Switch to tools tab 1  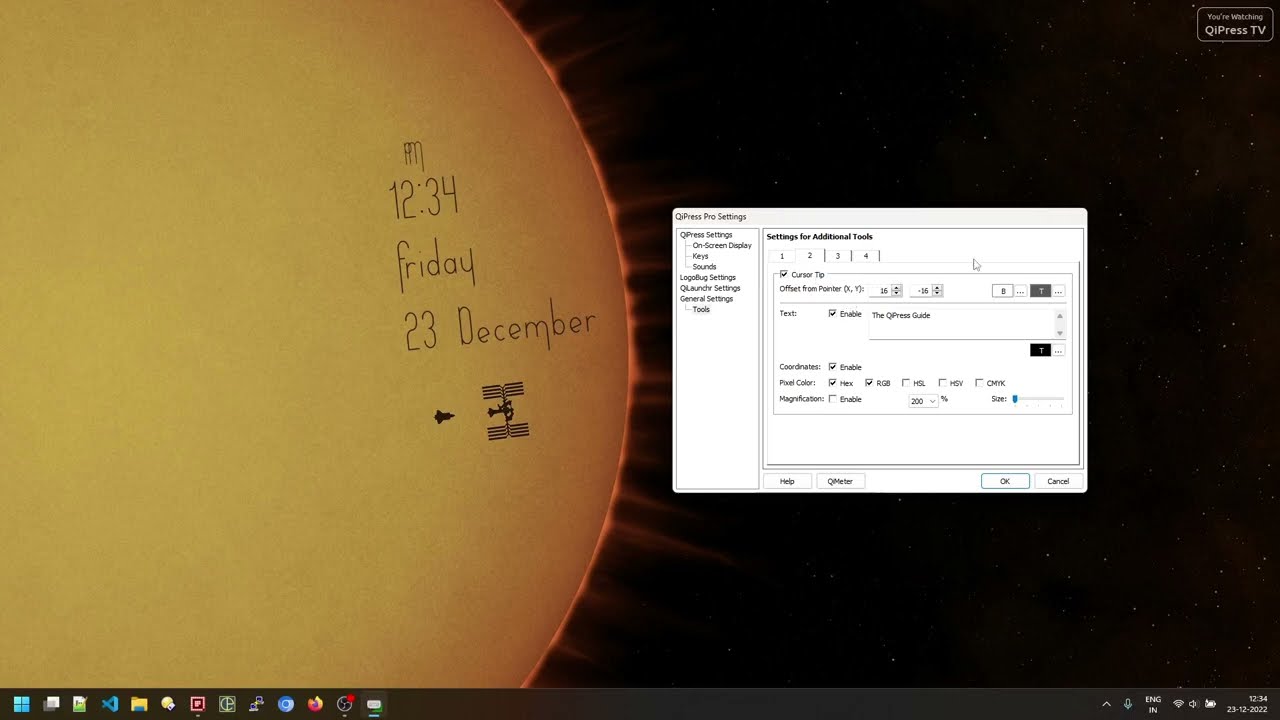coord(782,256)
